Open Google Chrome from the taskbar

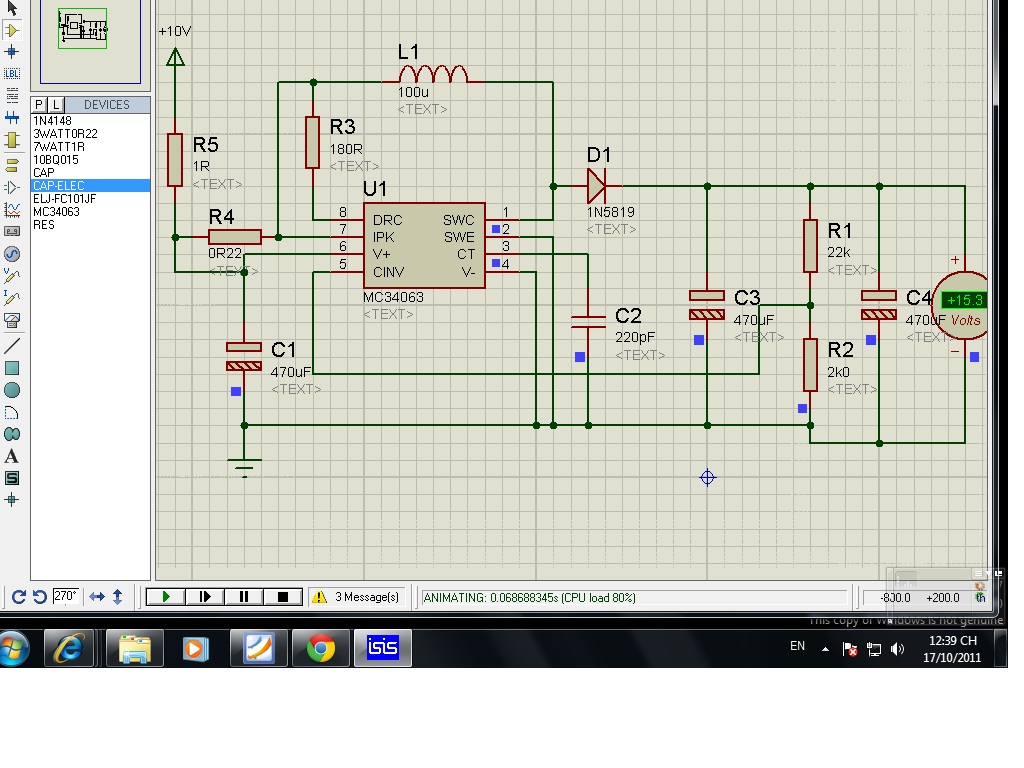(321, 648)
